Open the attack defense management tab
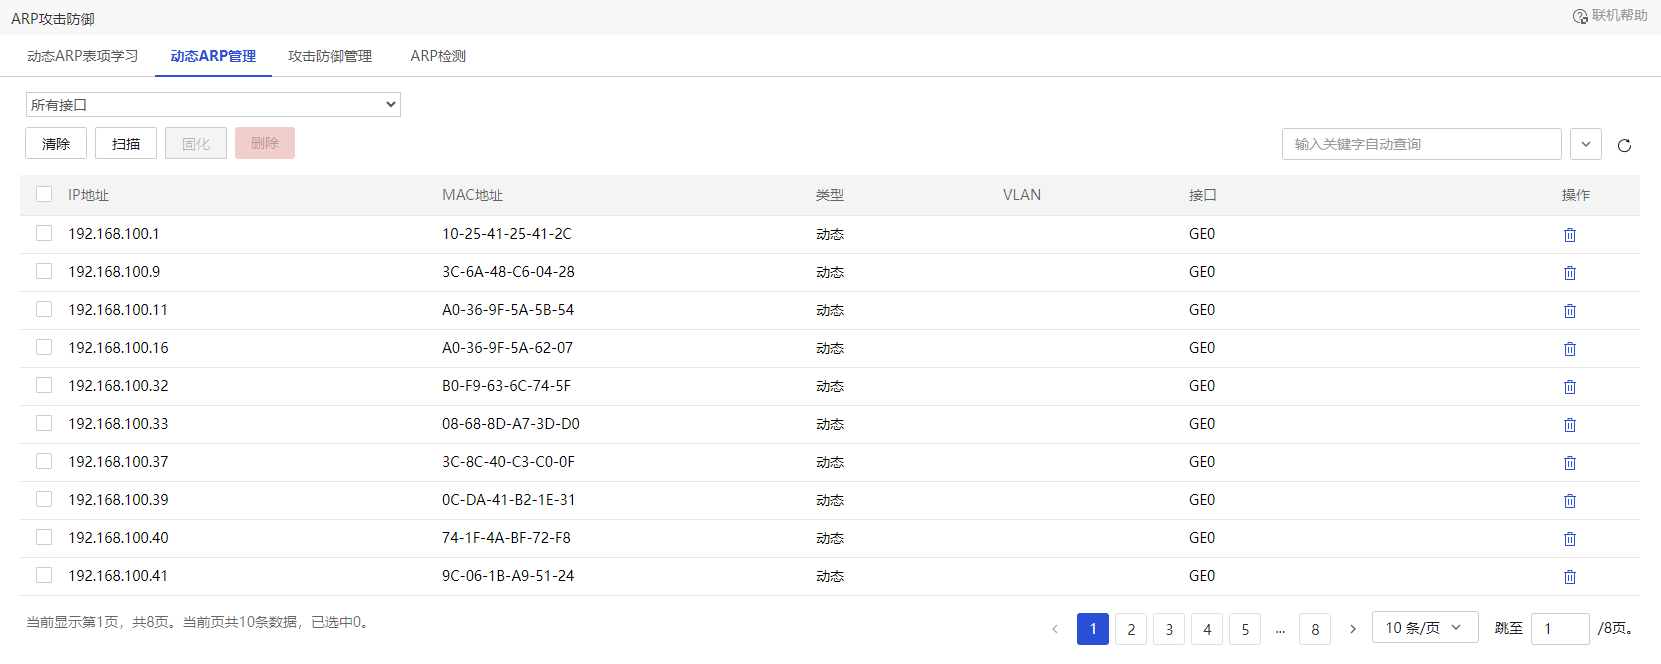1661x664 pixels. point(330,56)
